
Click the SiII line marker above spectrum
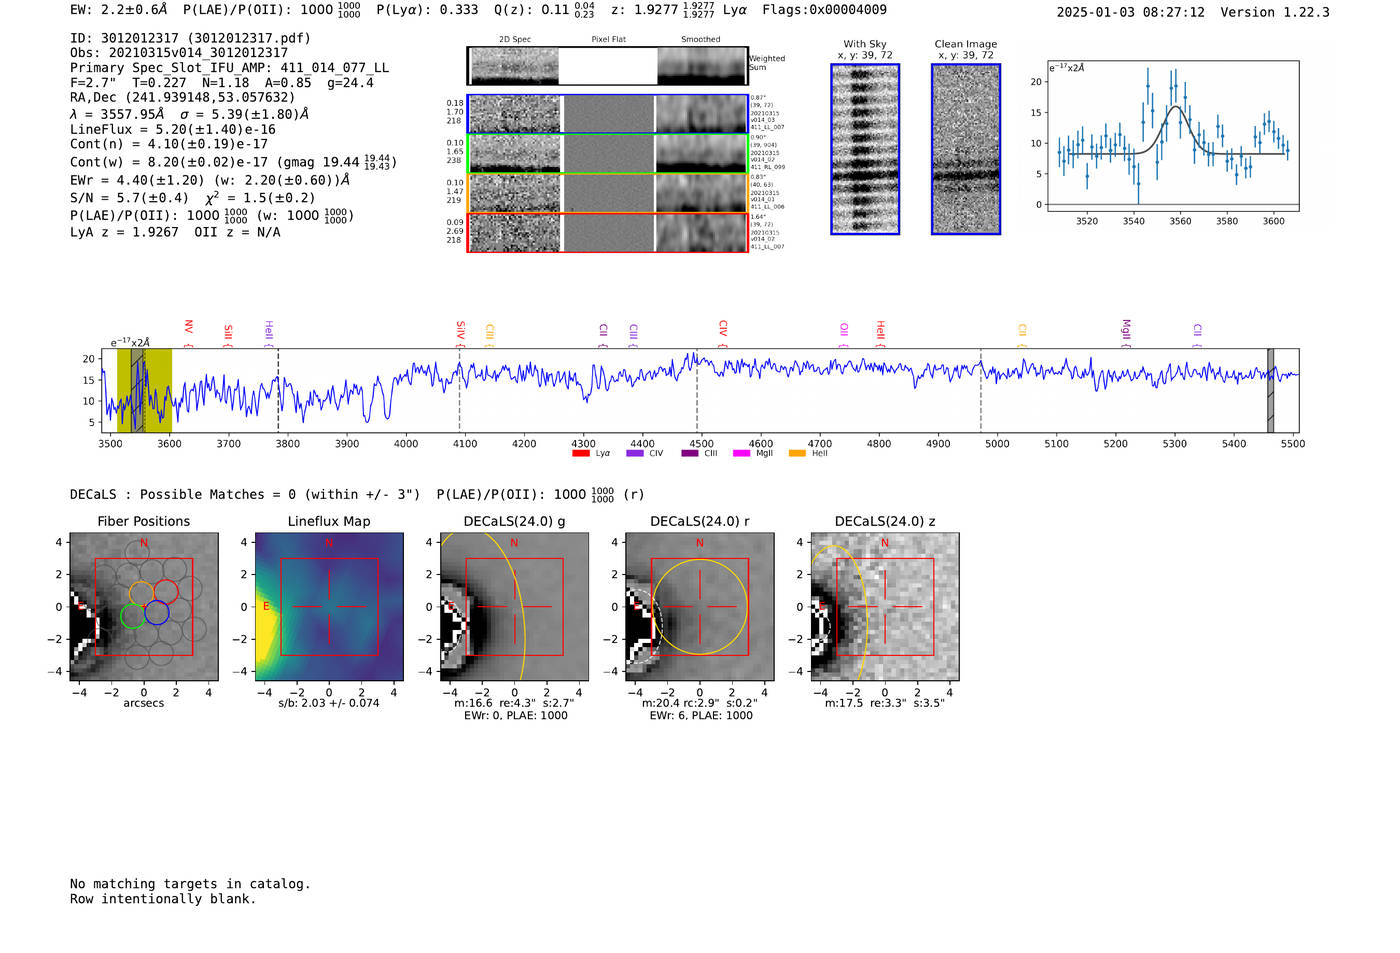tap(227, 335)
